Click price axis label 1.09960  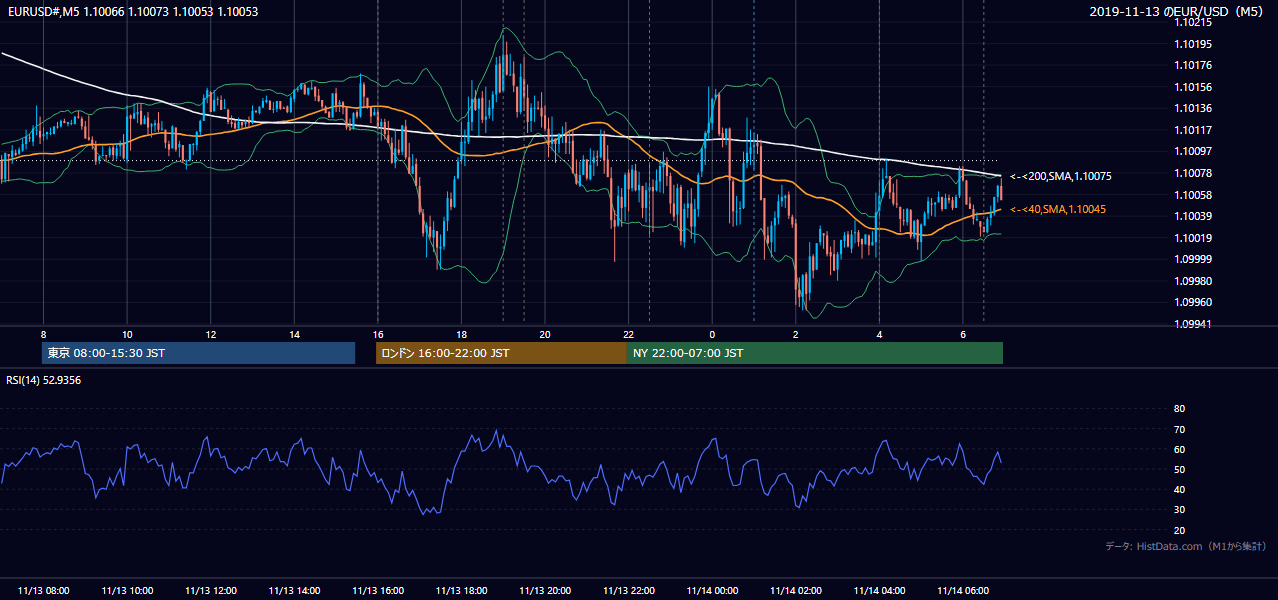click(1194, 302)
